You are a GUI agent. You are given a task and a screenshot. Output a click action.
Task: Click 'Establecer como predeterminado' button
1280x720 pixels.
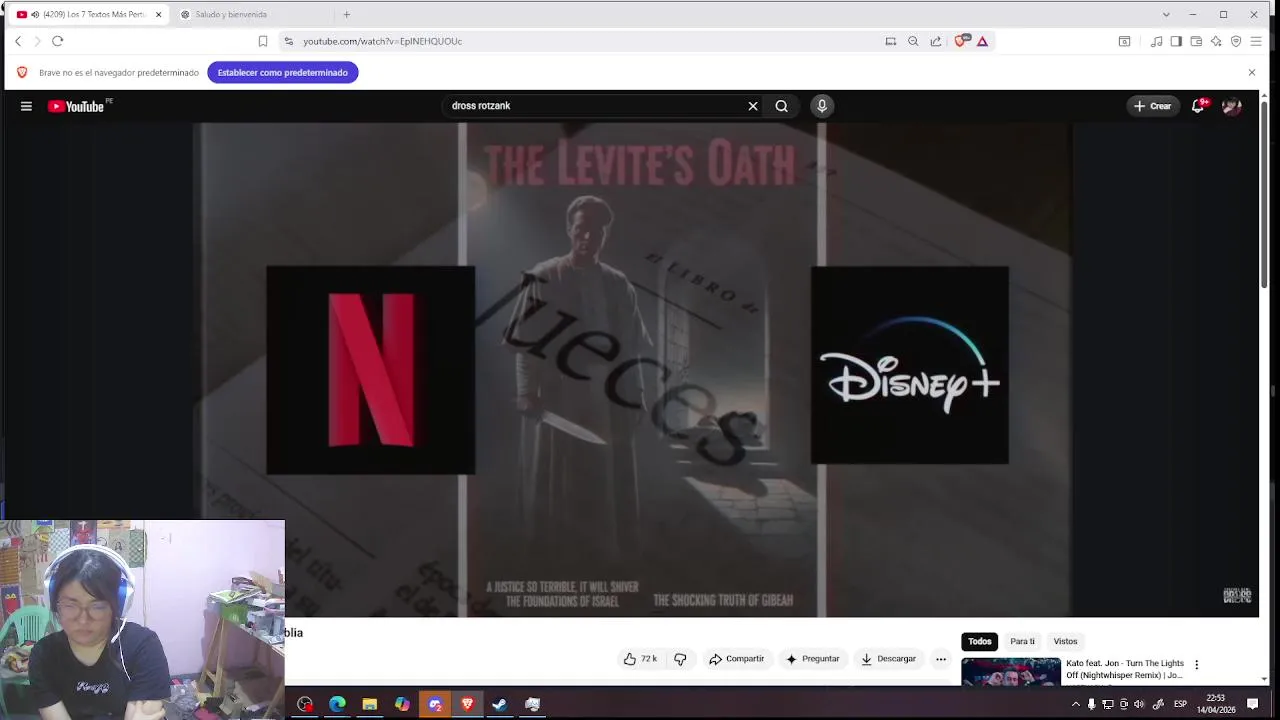pyautogui.click(x=282, y=72)
